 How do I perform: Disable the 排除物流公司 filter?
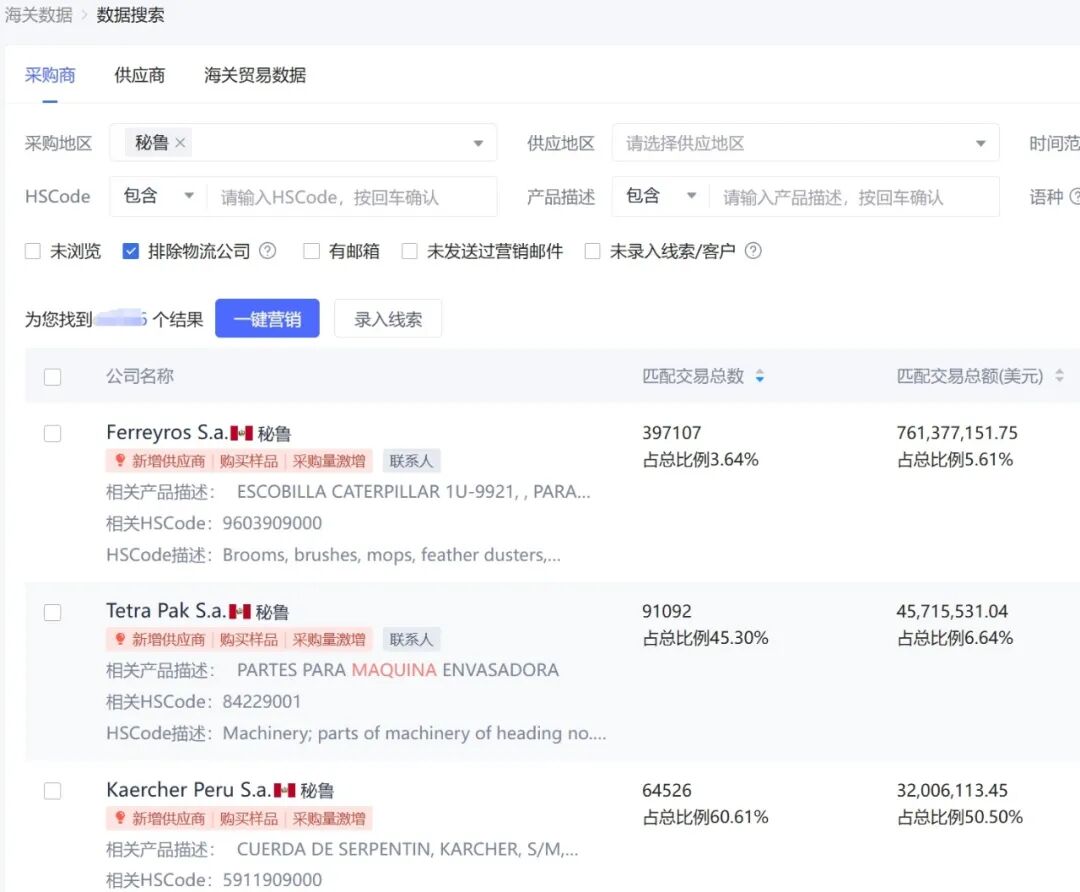pos(131,251)
